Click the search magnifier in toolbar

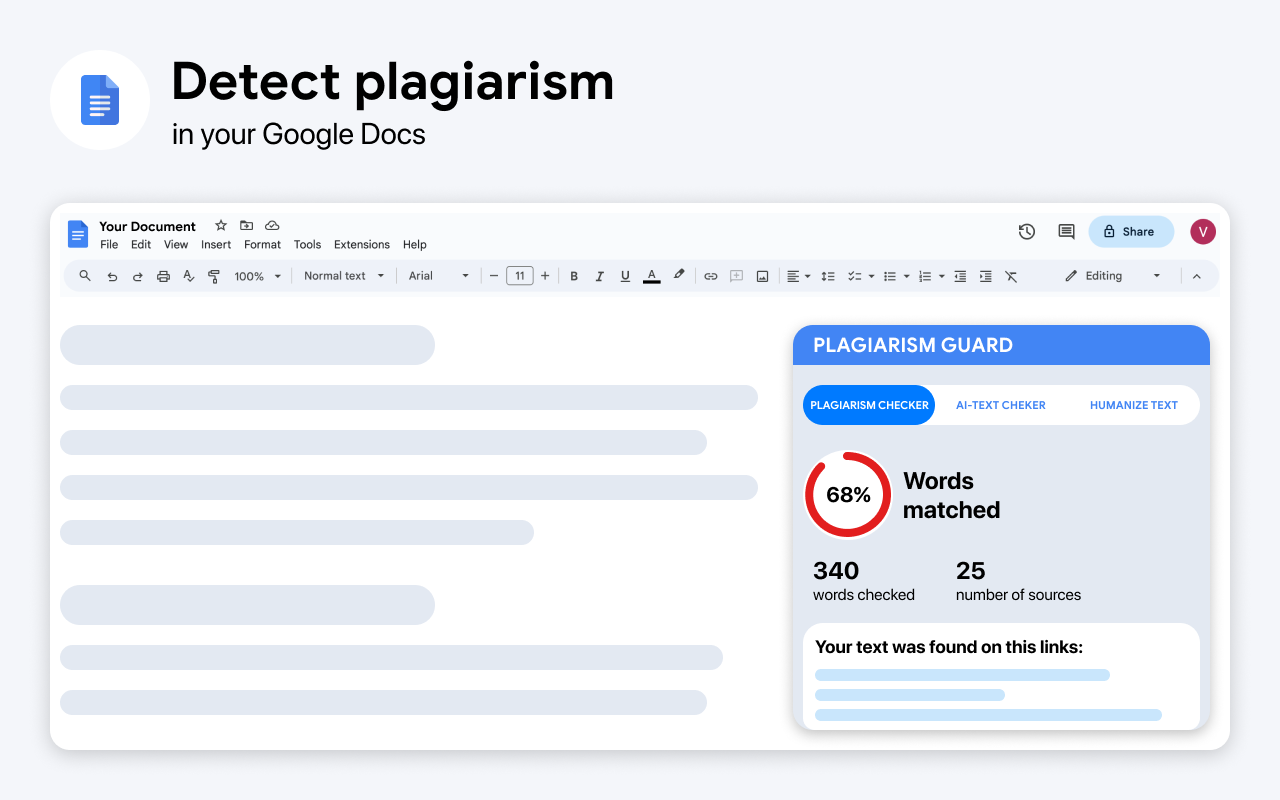point(85,276)
